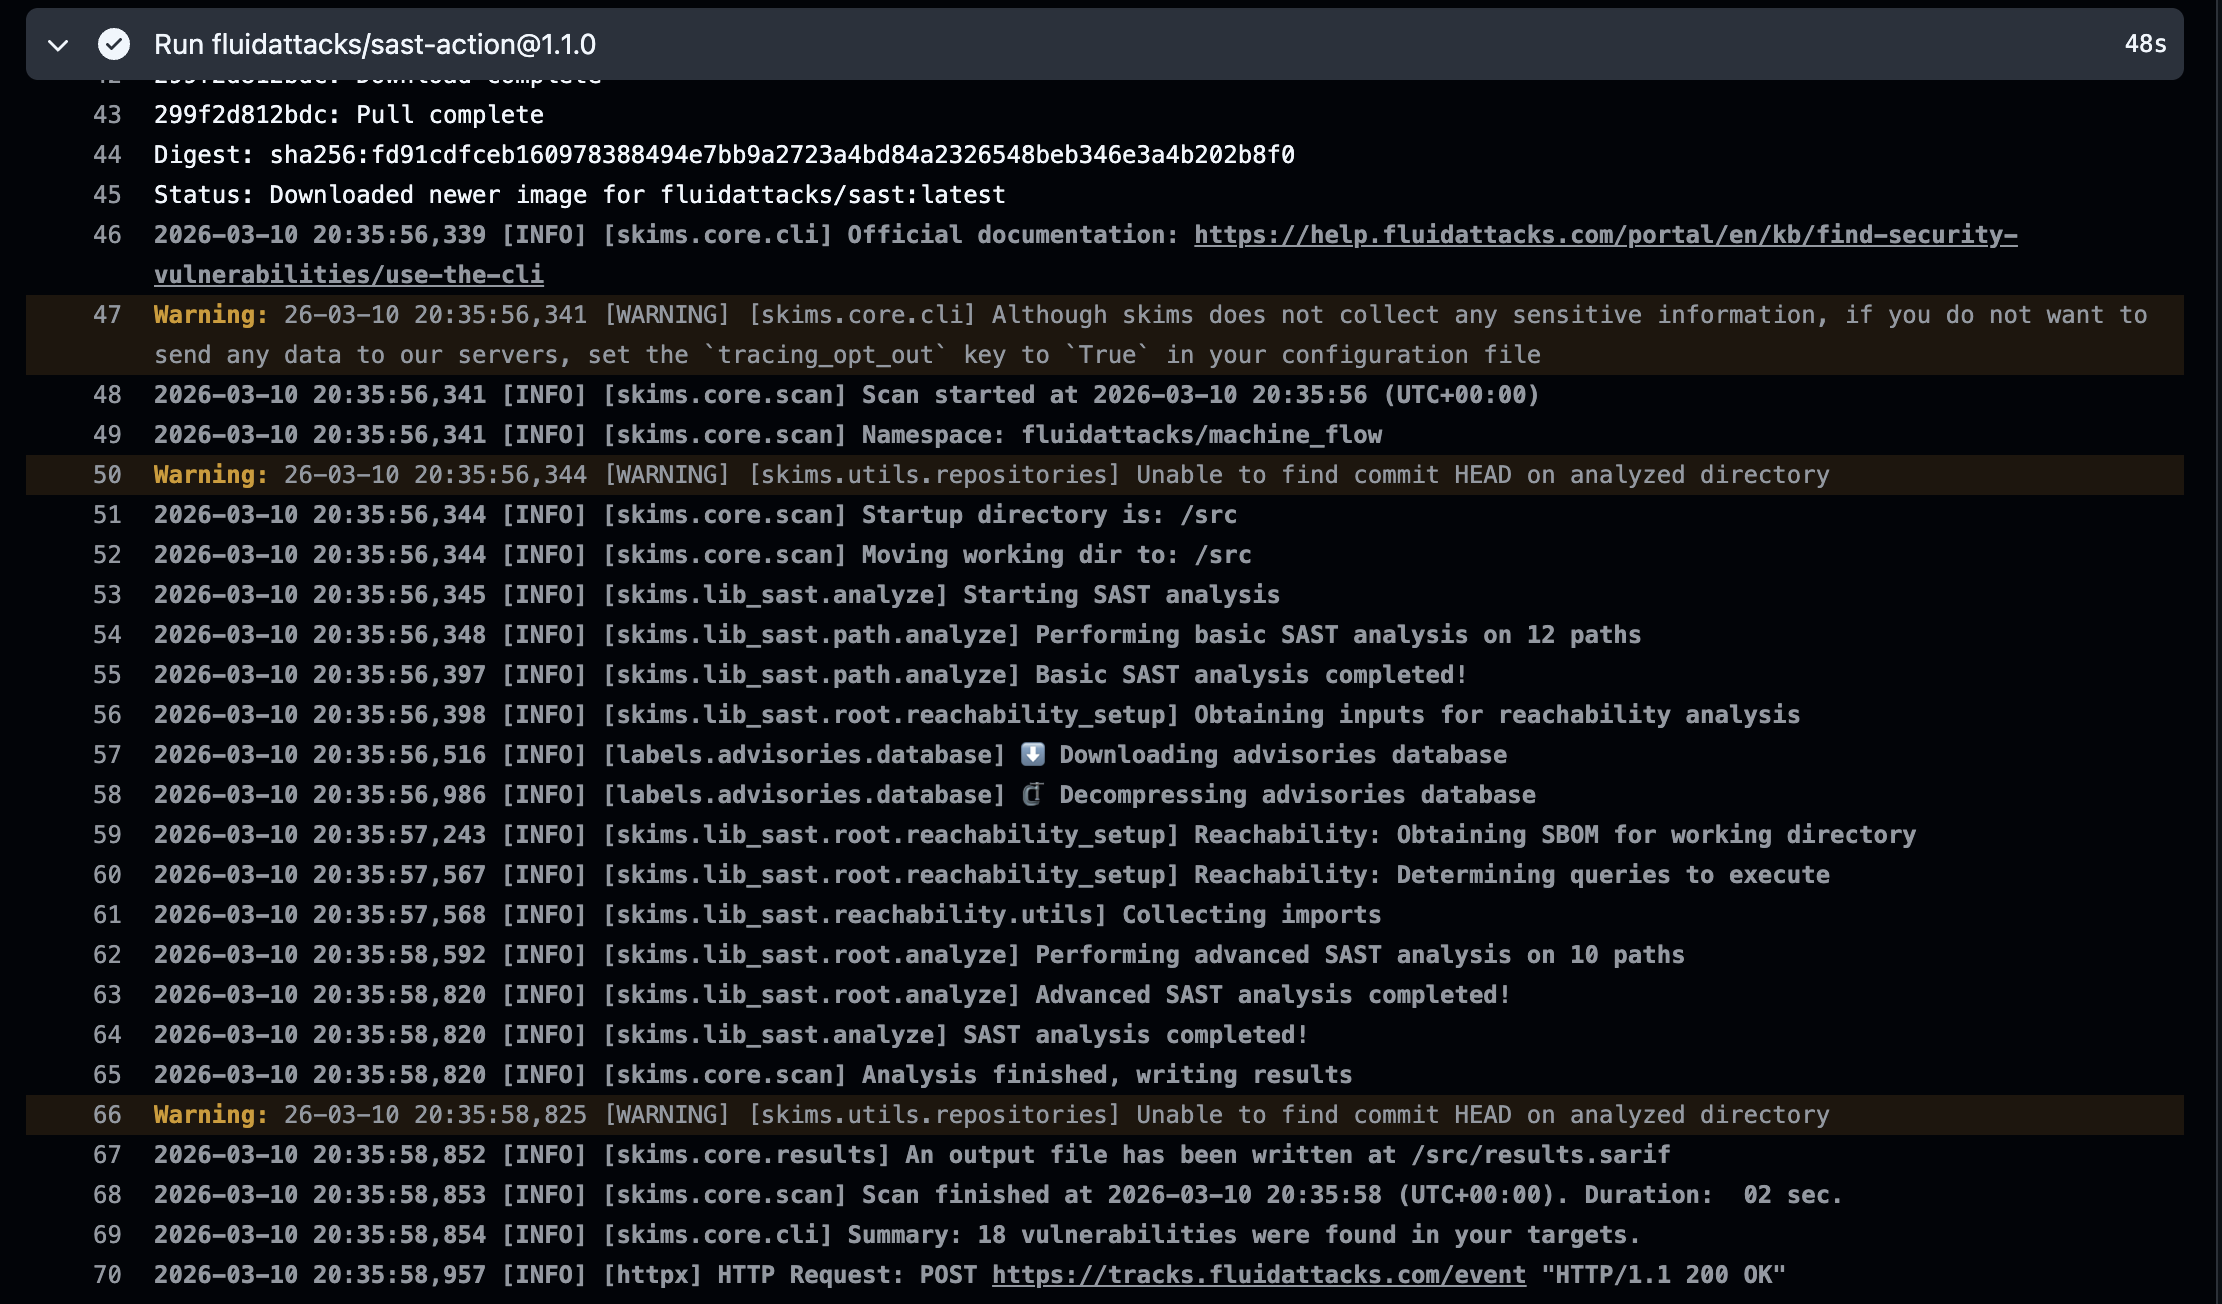Open the tracks.fluidattacks.com/event link

pos(1258,1274)
